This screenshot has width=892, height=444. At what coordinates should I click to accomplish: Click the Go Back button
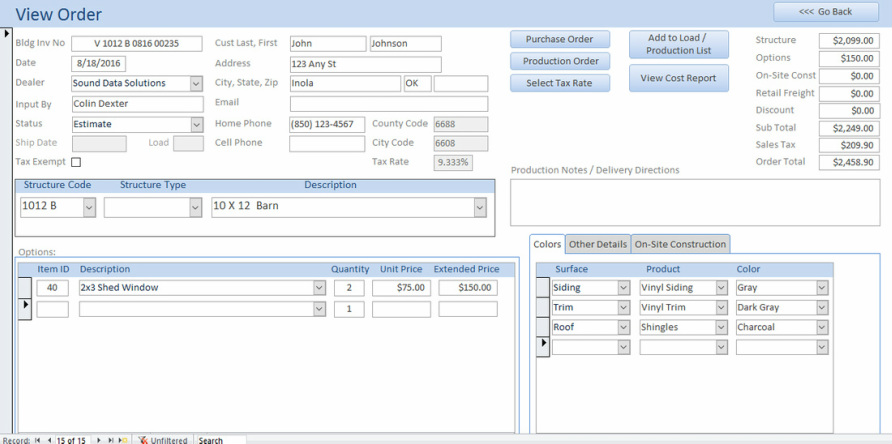point(825,12)
